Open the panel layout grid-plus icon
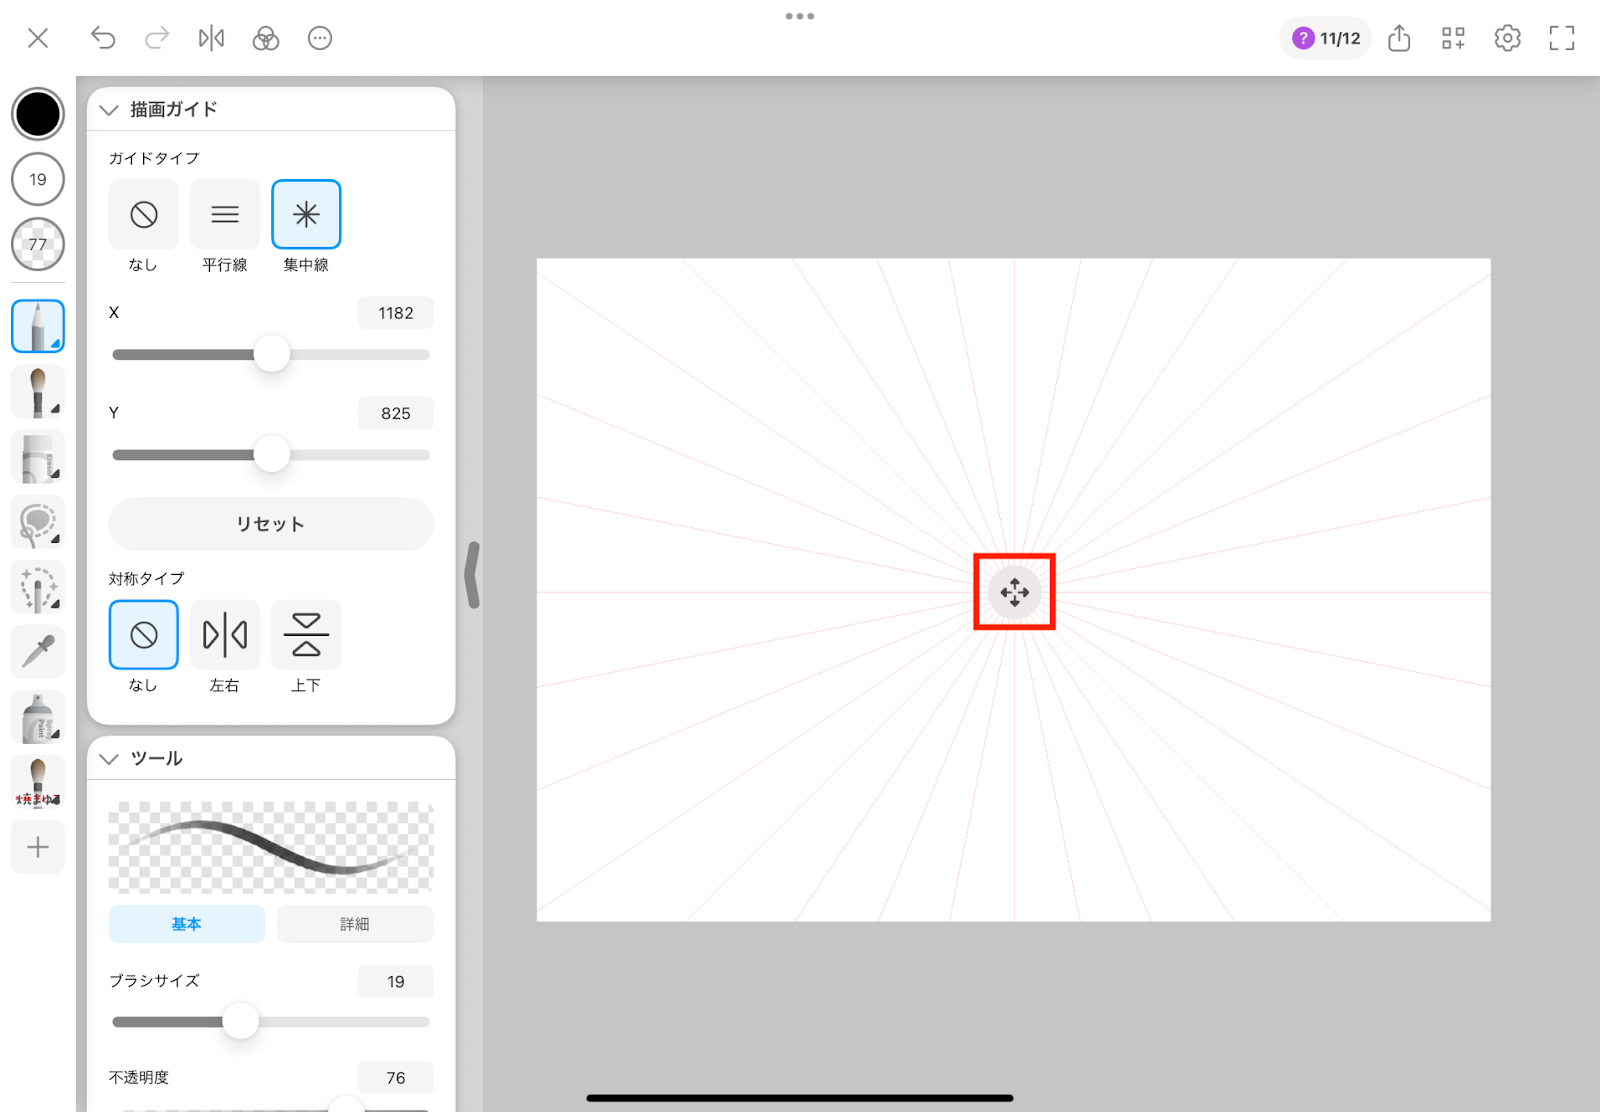The image size is (1600, 1112). [1453, 38]
